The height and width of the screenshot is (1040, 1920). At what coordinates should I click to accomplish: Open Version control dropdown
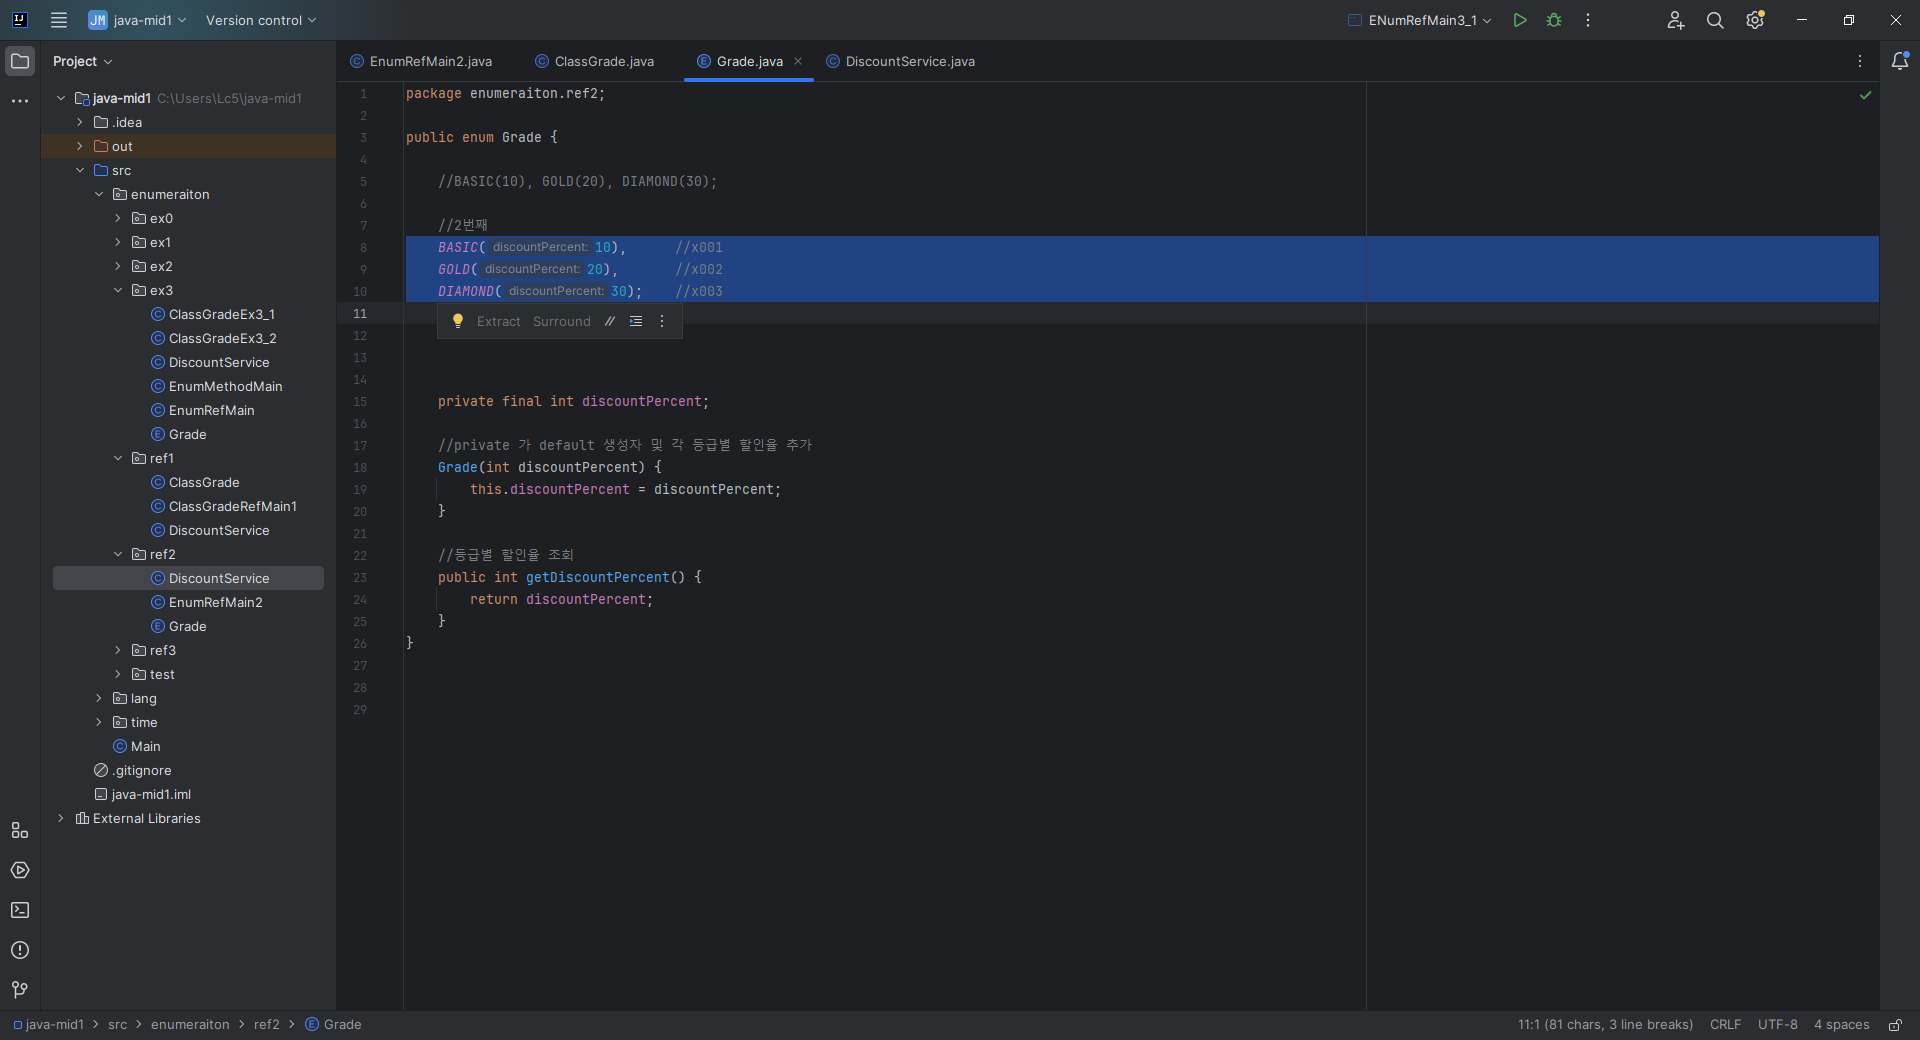pyautogui.click(x=261, y=20)
